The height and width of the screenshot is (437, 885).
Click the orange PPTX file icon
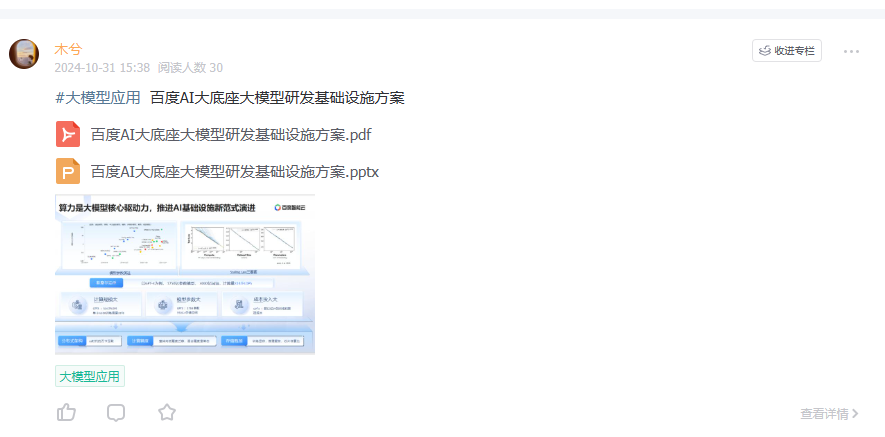tap(68, 171)
